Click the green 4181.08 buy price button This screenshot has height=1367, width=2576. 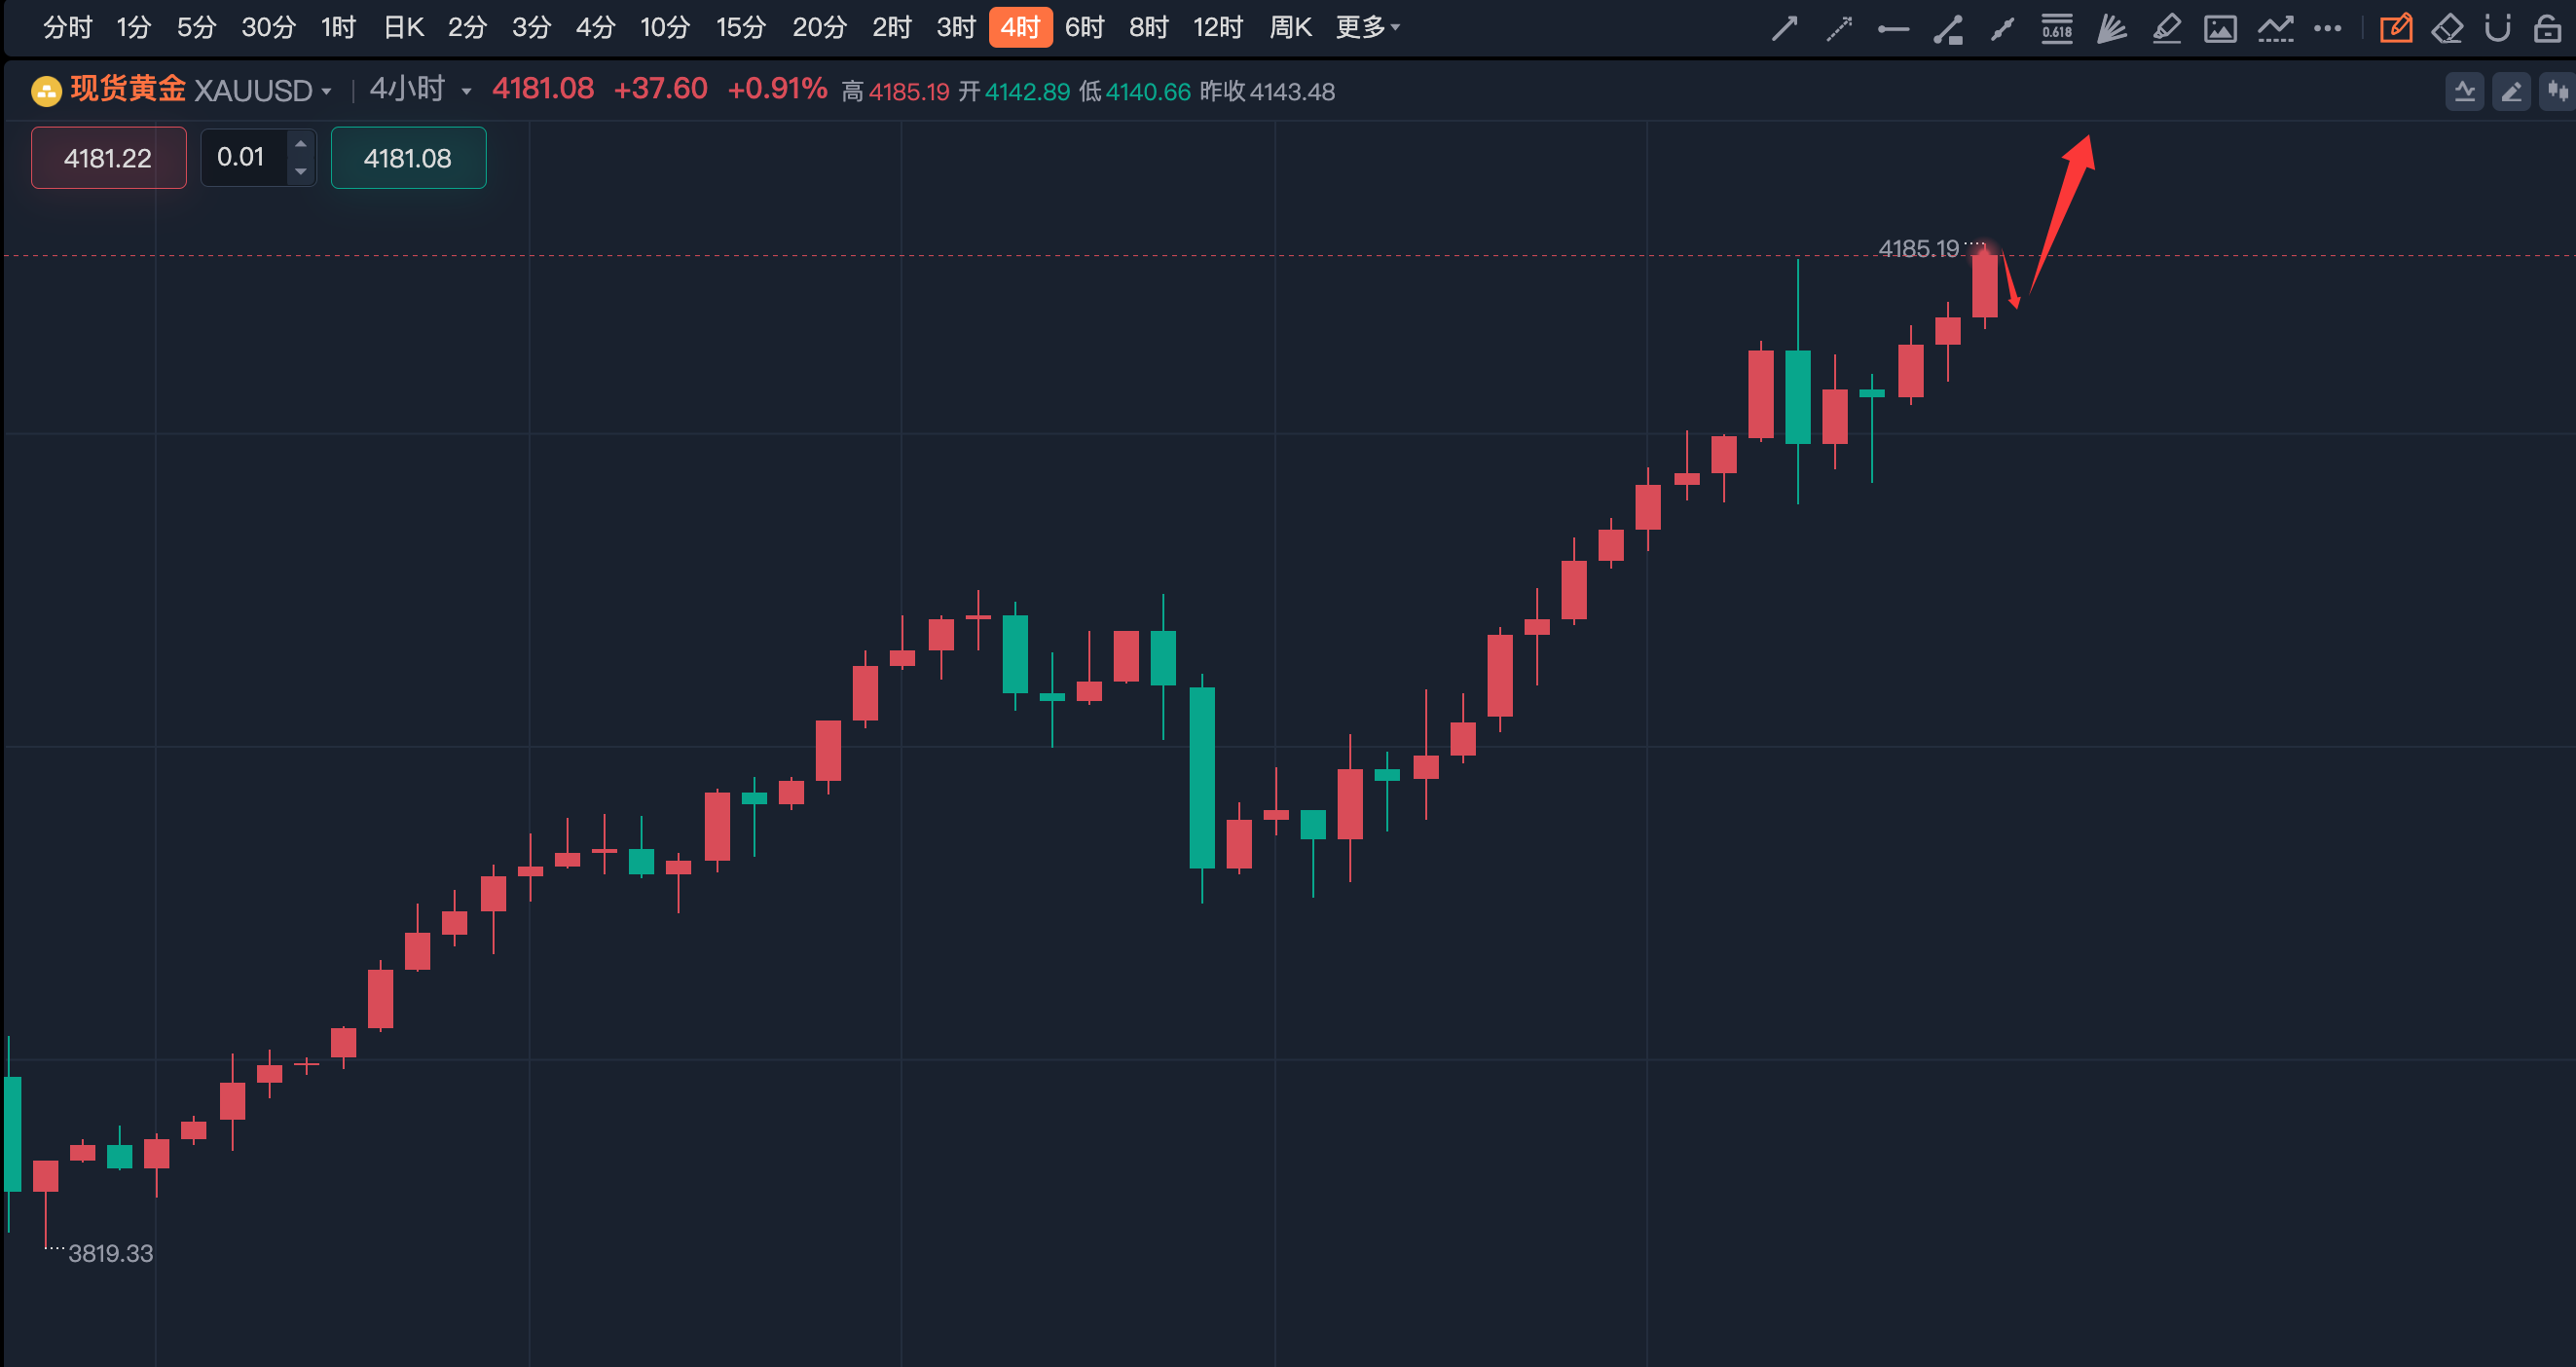(x=408, y=158)
